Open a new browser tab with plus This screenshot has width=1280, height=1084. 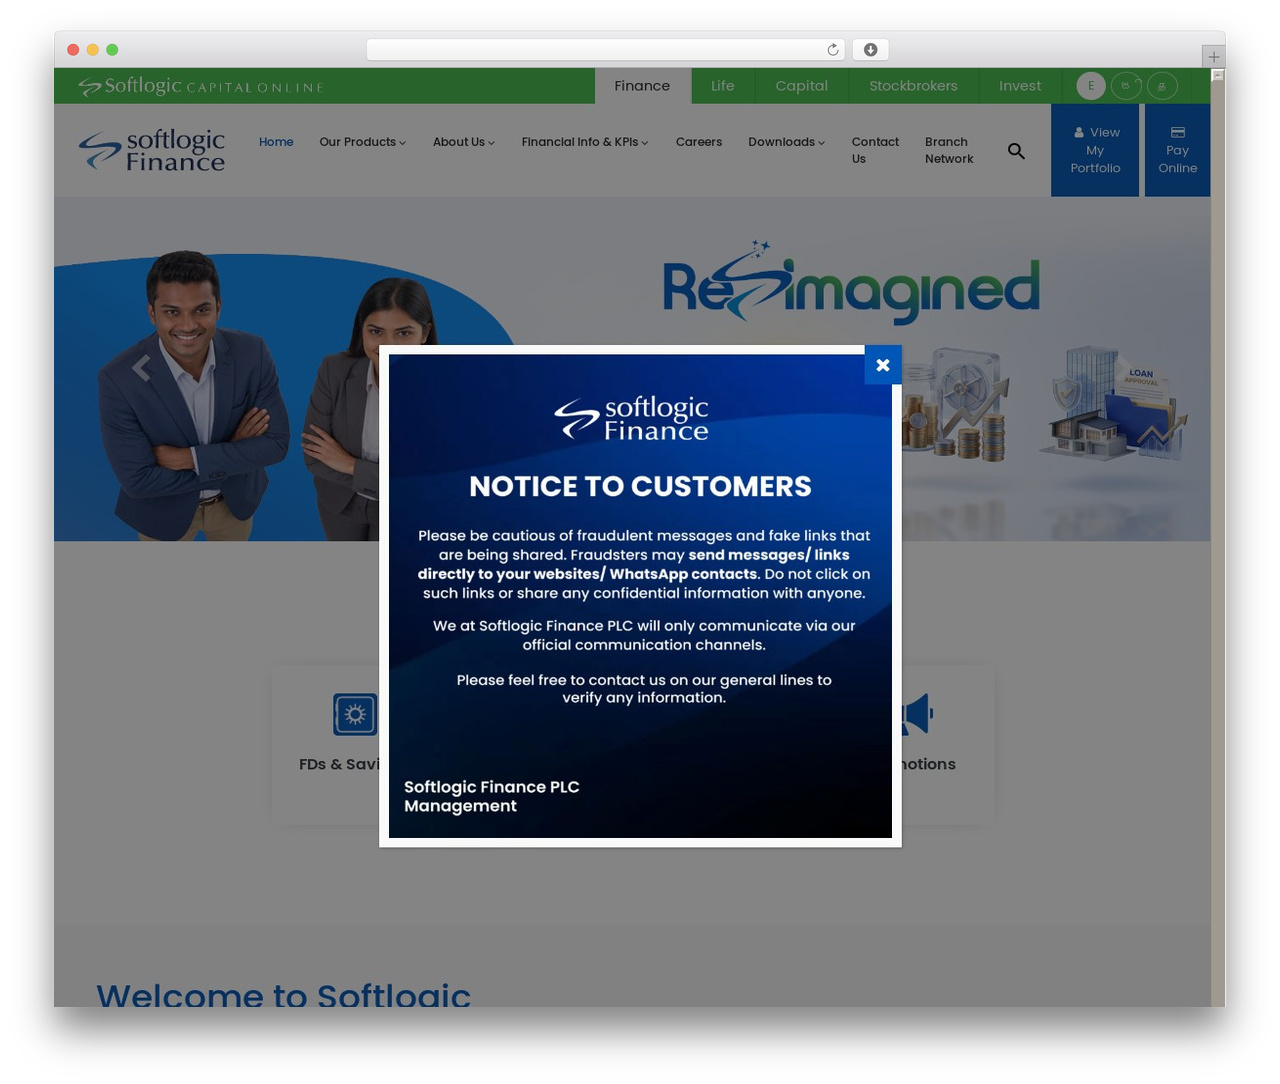tap(1214, 57)
